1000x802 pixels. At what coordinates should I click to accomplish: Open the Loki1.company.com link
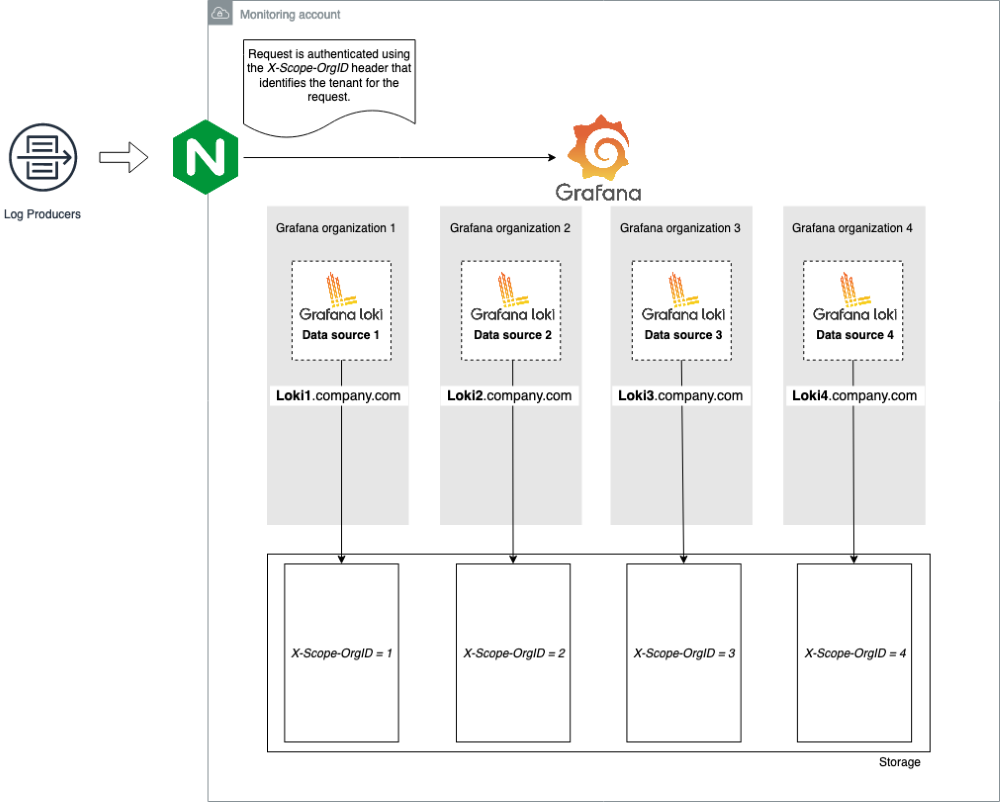340,395
